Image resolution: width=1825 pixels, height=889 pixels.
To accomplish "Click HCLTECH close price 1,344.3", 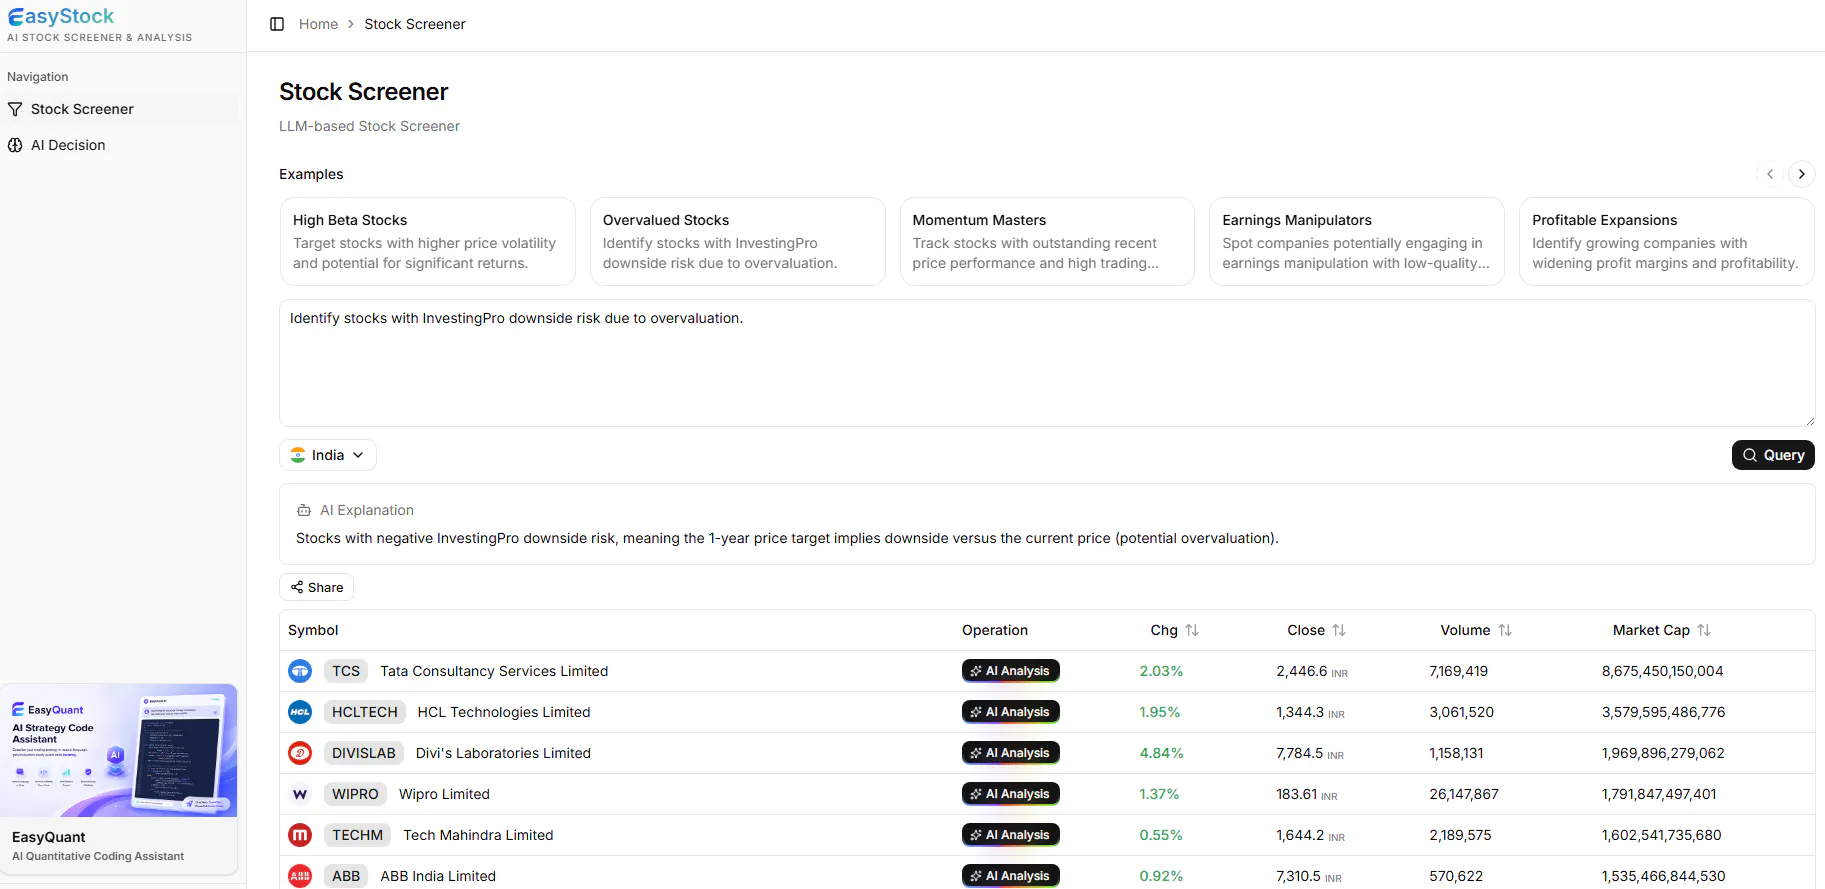I will (1300, 712).
